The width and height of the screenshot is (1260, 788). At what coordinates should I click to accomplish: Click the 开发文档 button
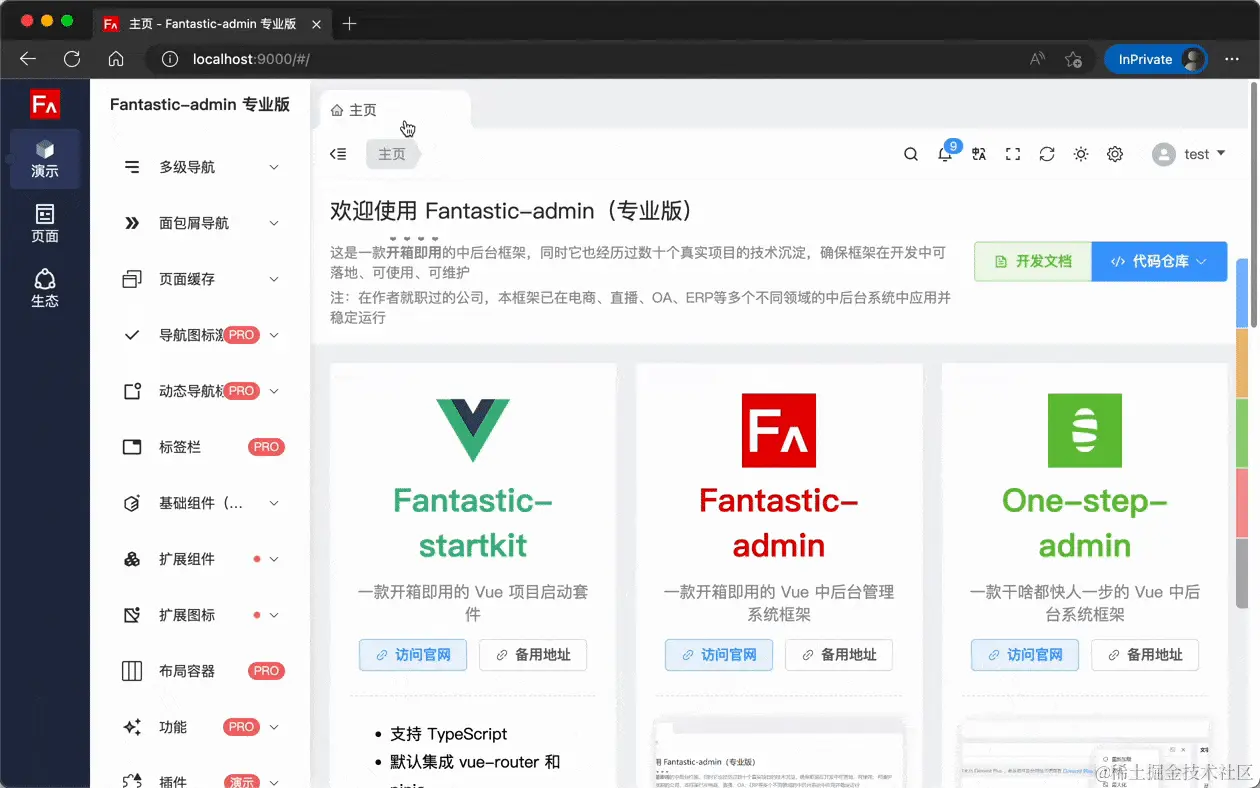tap(1033, 261)
